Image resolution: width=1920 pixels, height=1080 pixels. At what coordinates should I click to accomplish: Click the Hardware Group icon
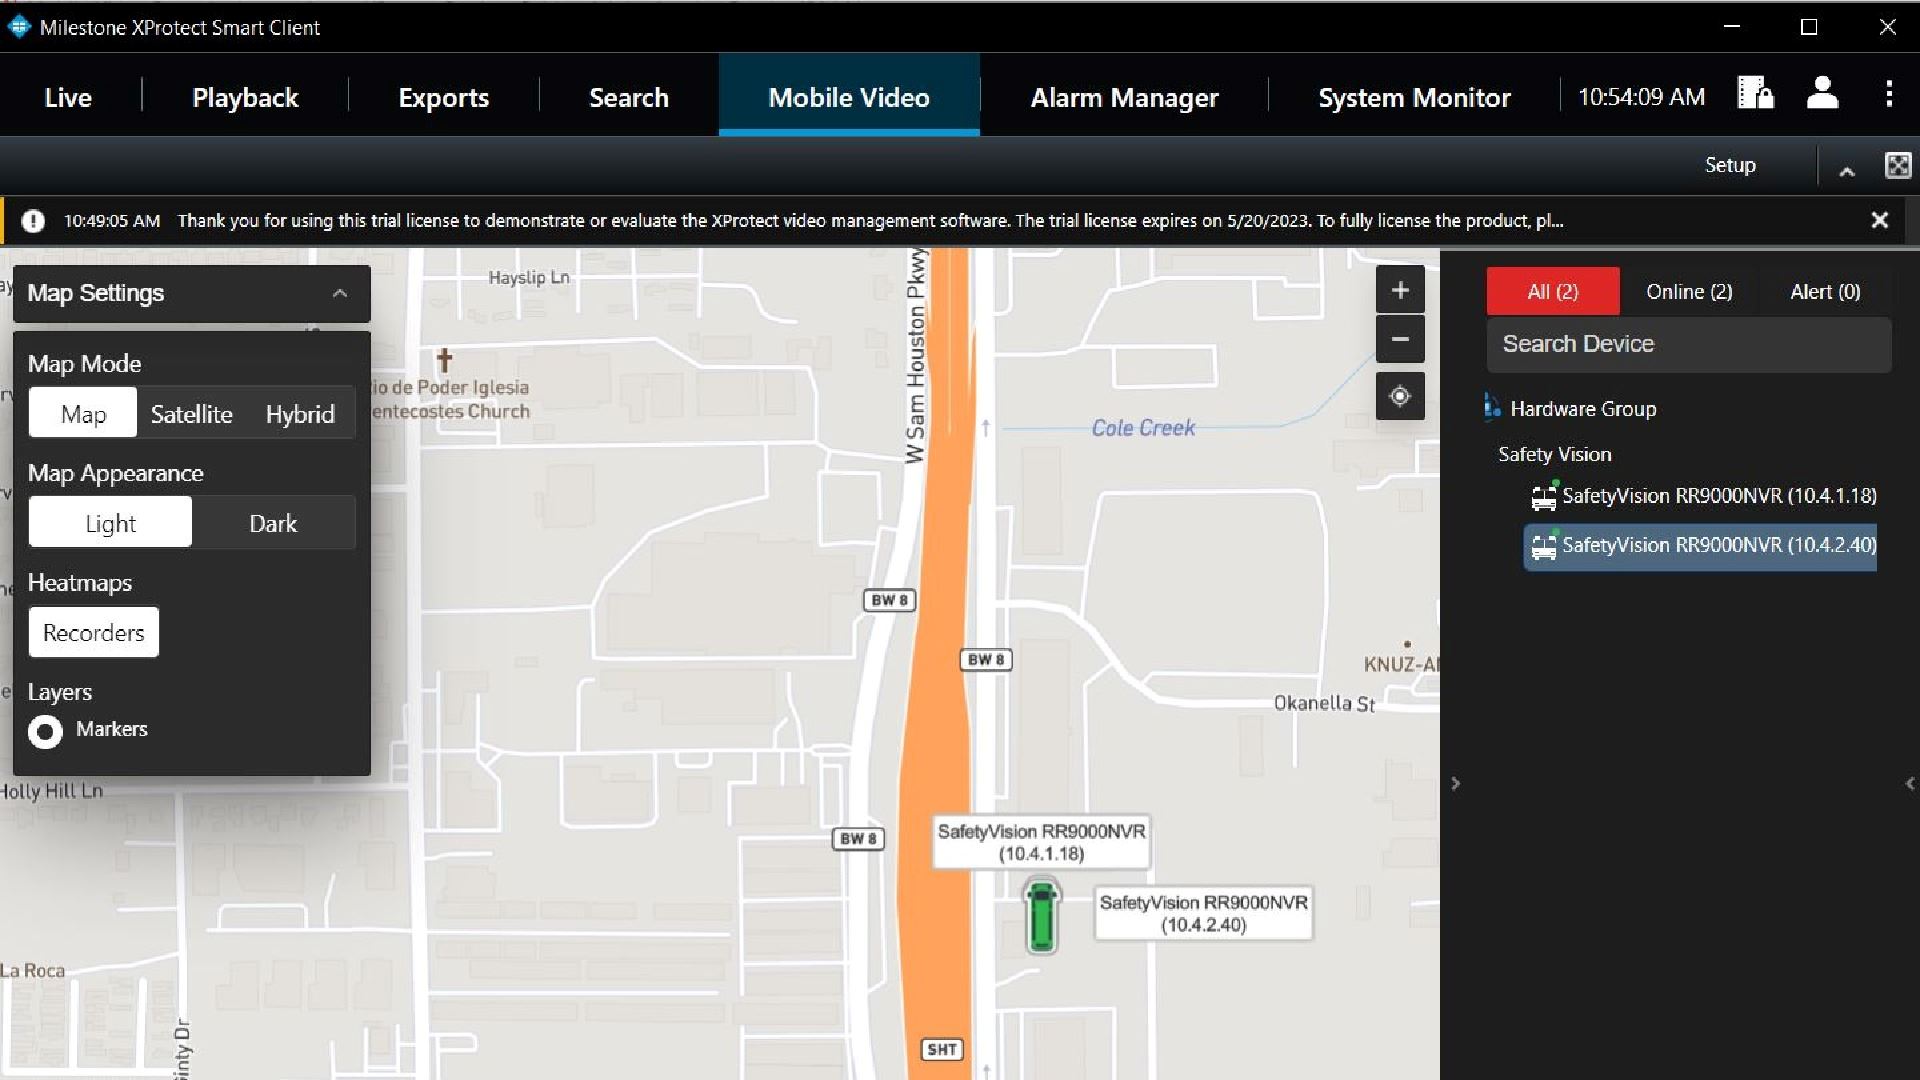point(1492,407)
